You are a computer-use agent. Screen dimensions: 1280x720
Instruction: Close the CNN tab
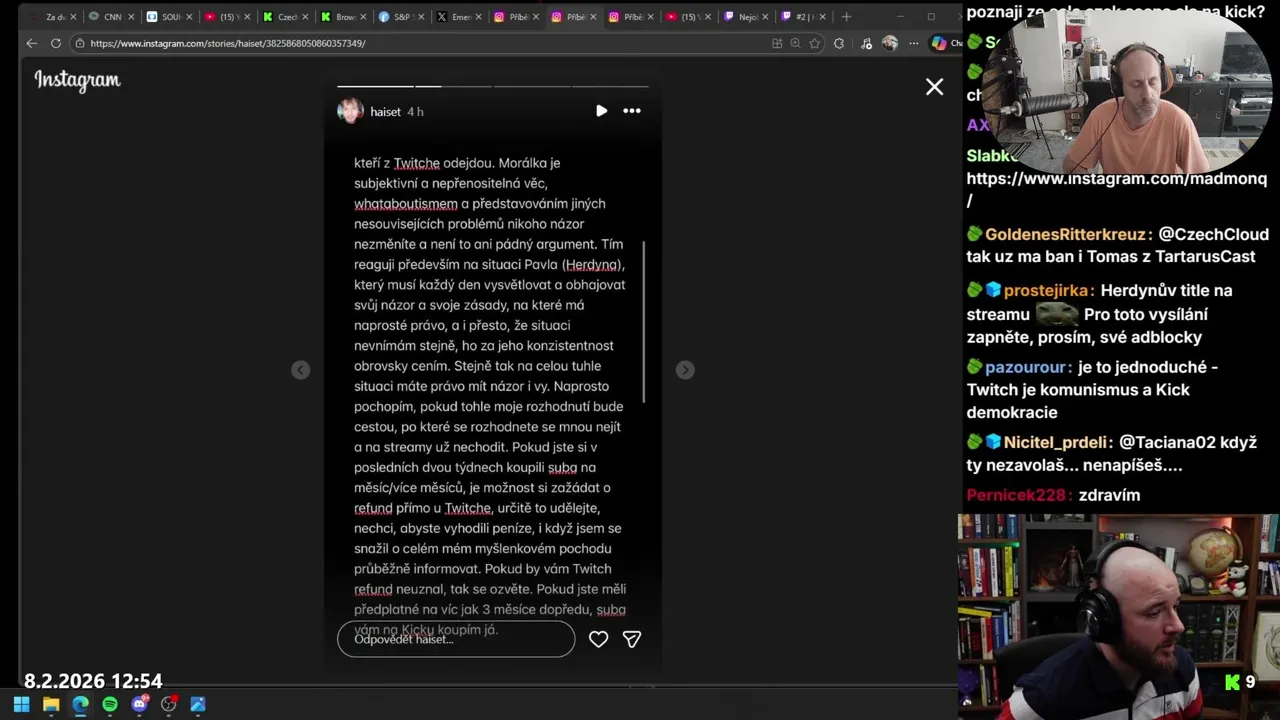pyautogui.click(x=131, y=17)
